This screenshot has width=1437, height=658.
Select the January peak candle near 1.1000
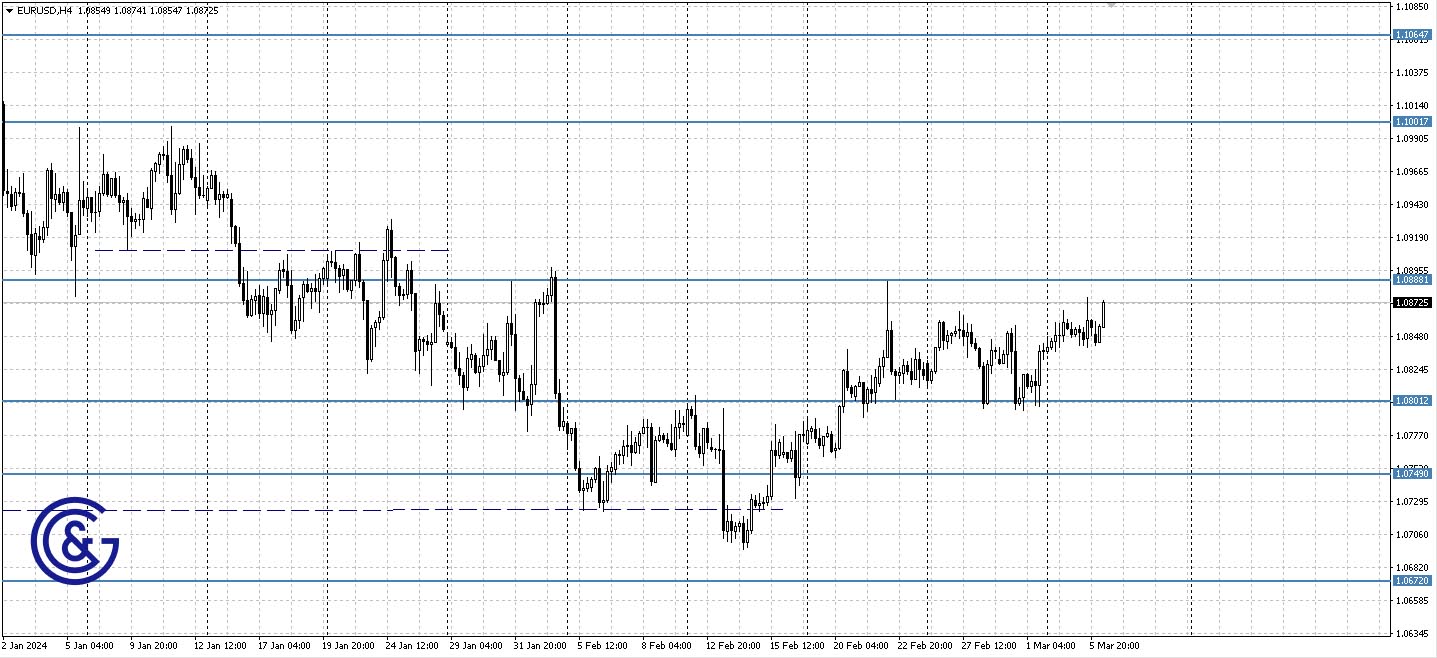click(172, 160)
